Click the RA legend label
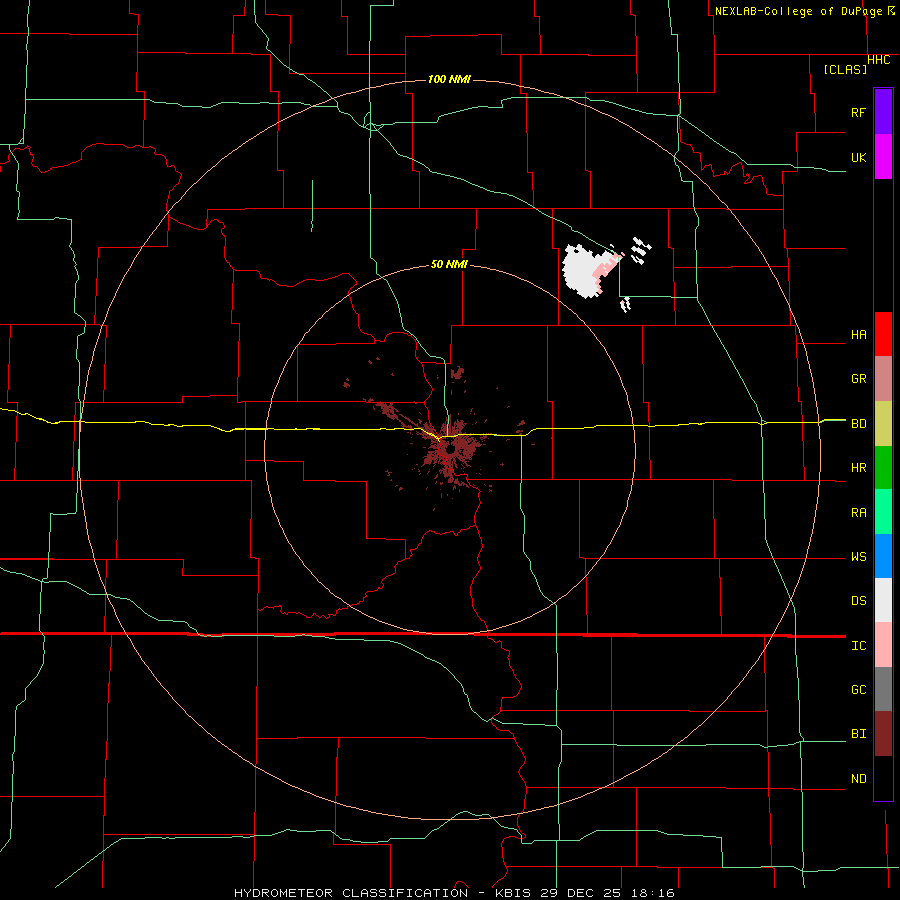 [858, 513]
